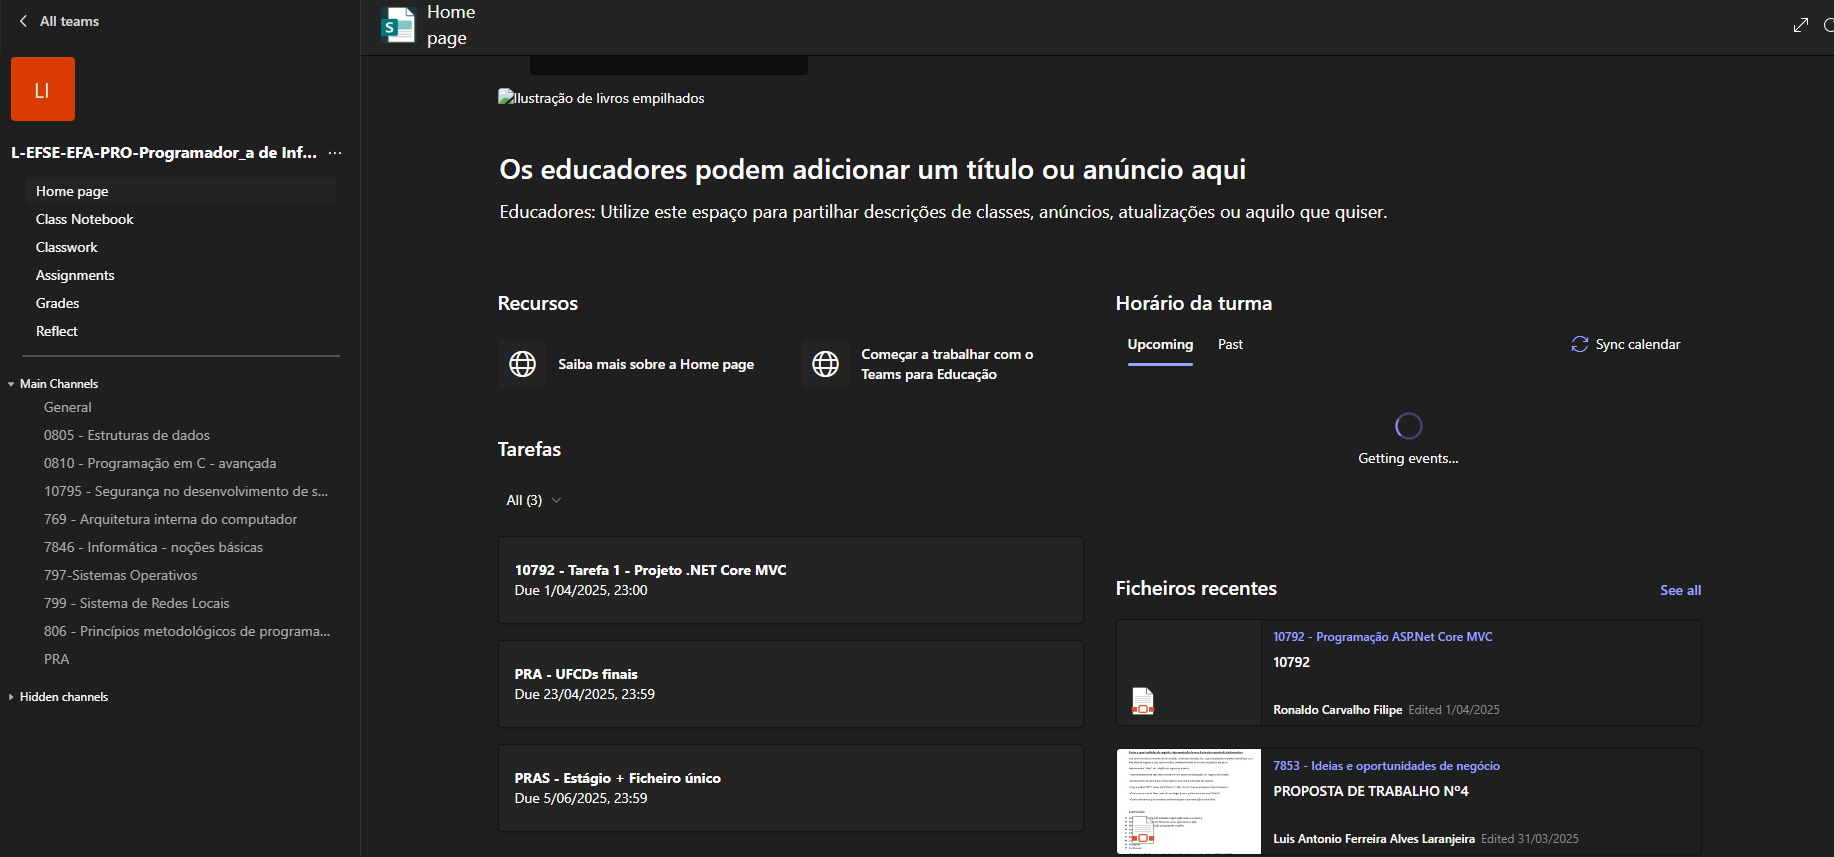Click the PROPOSTA DE TRABALHO Nº4 file title

(1370, 791)
